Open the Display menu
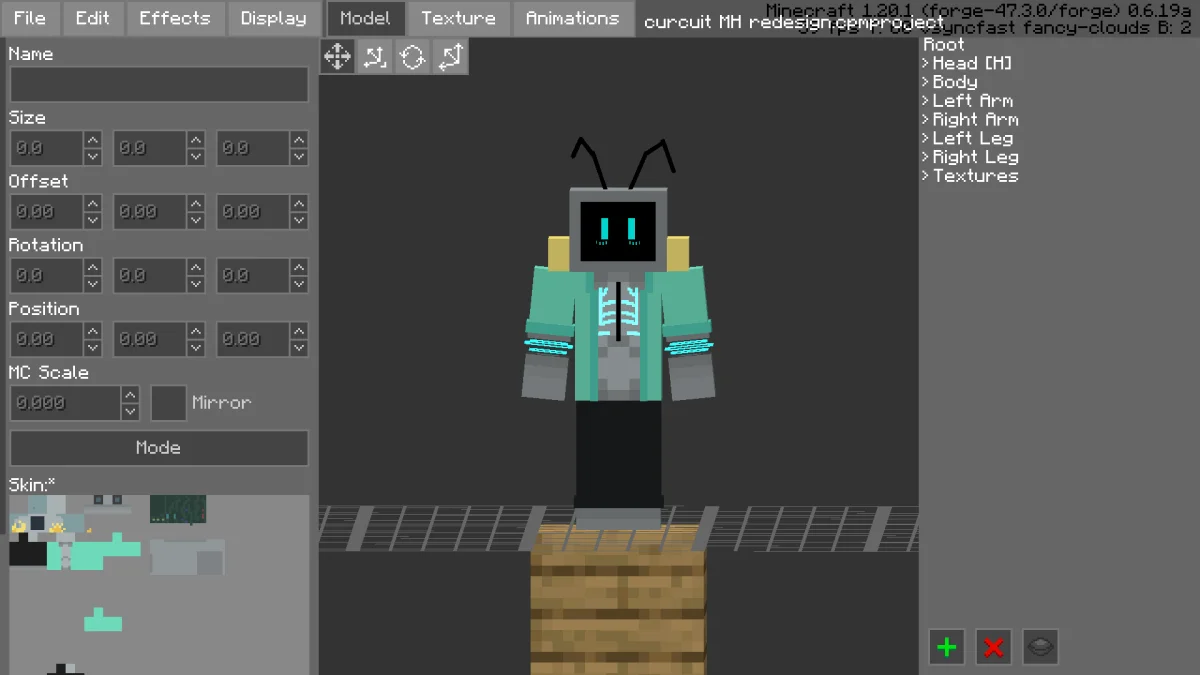Screen dimensions: 1200x675 coord(274,18)
